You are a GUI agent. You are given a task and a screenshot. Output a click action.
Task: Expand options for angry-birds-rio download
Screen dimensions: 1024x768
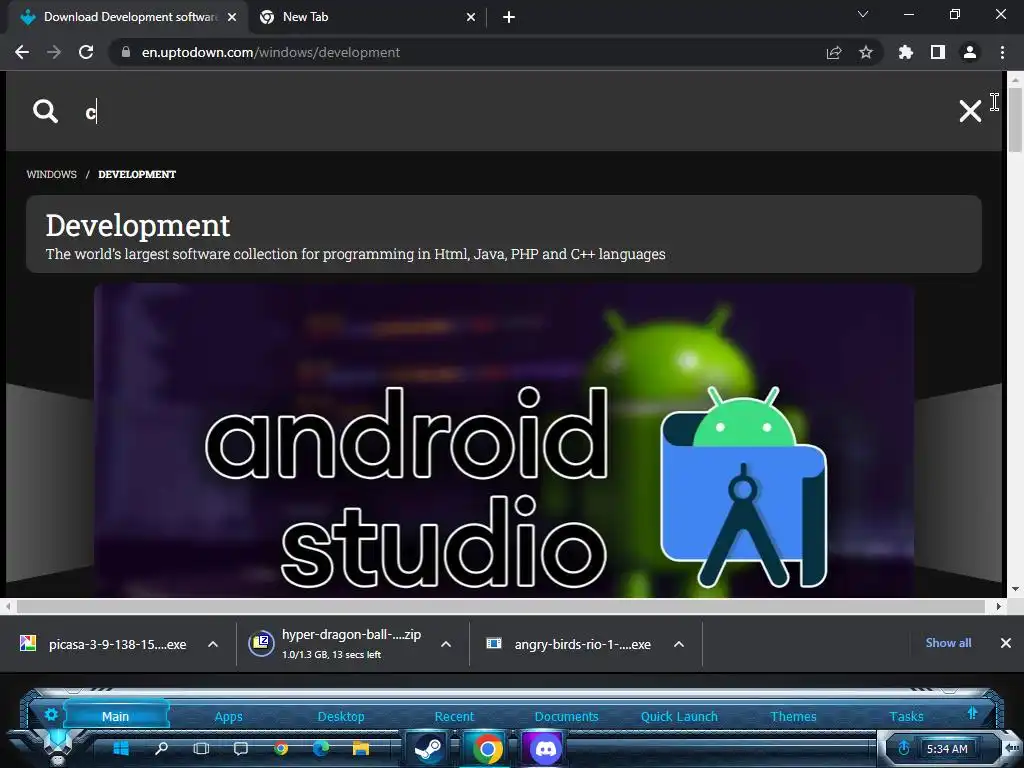[x=679, y=645]
